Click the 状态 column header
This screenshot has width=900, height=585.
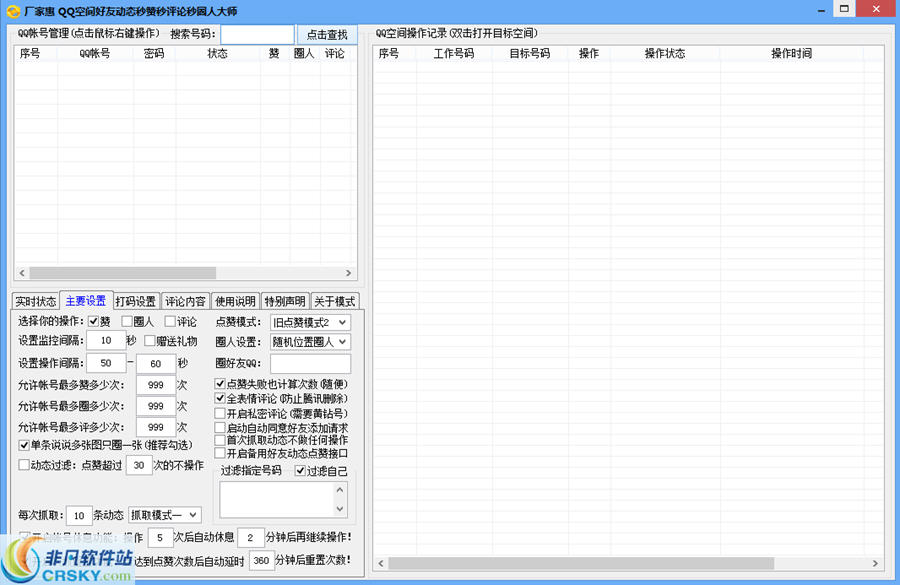tap(218, 53)
